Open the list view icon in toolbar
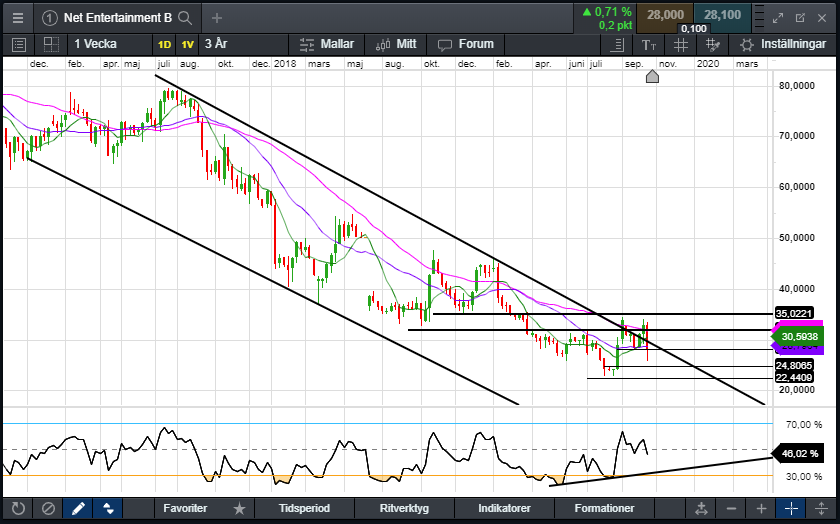 coord(19,44)
